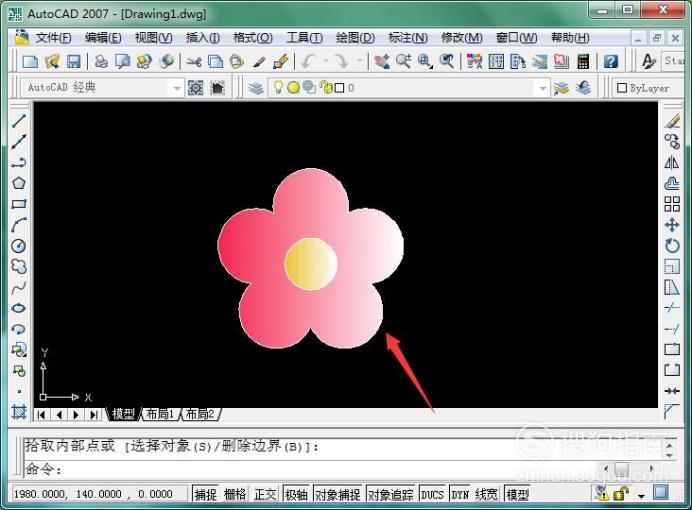Click the Undo arrow
Viewport: 692px width, 510px height.
(x=308, y=61)
